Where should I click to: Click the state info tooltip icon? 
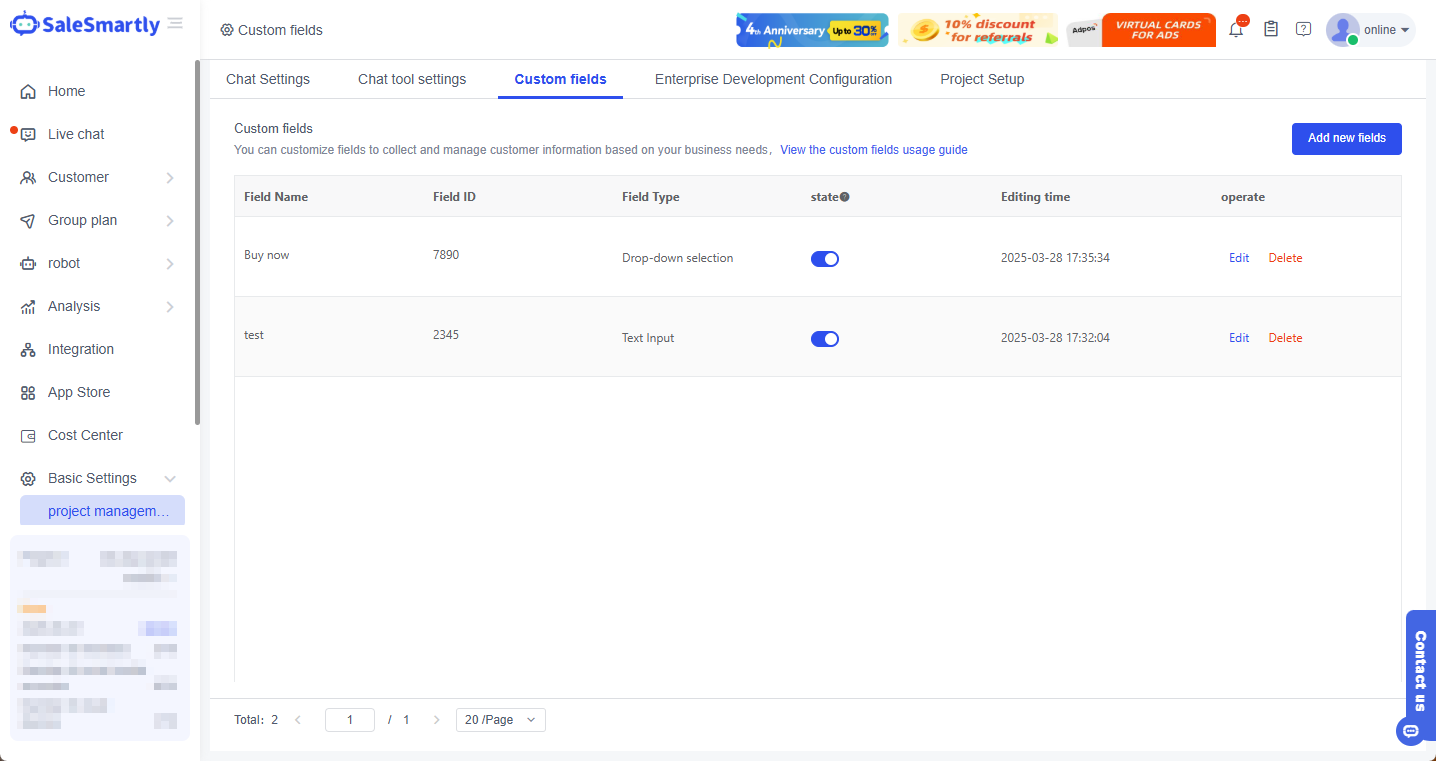click(845, 197)
